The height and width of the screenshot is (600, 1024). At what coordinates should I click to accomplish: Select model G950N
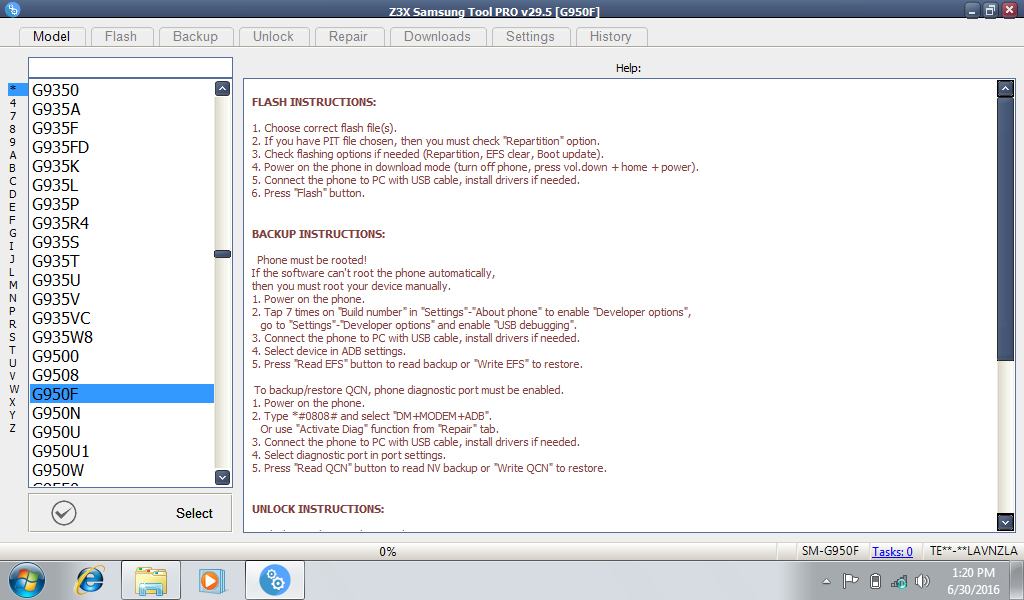point(122,413)
